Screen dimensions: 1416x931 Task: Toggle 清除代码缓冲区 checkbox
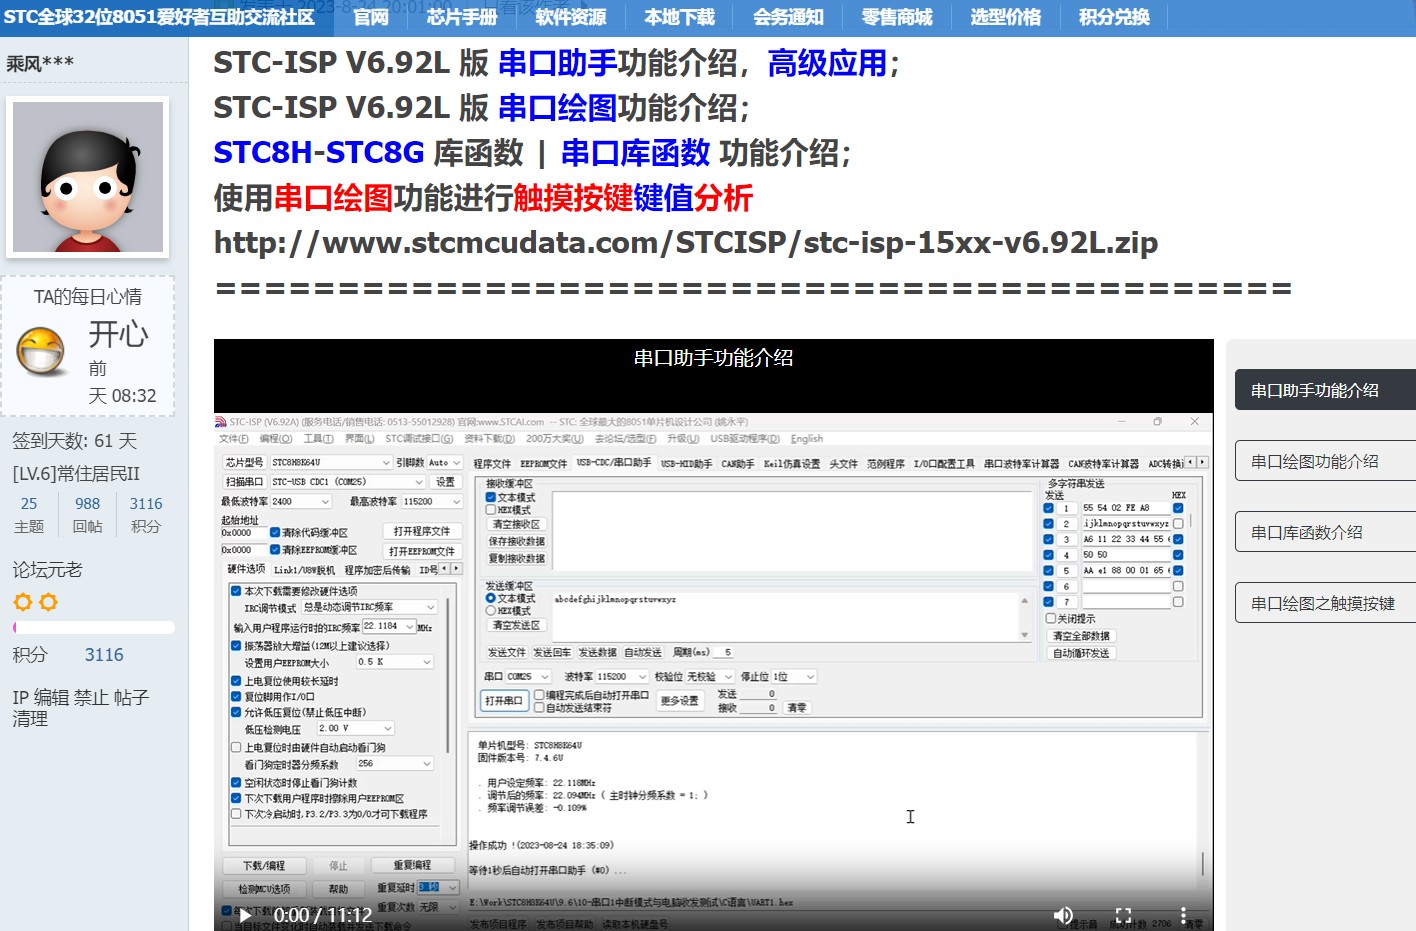click(275, 533)
